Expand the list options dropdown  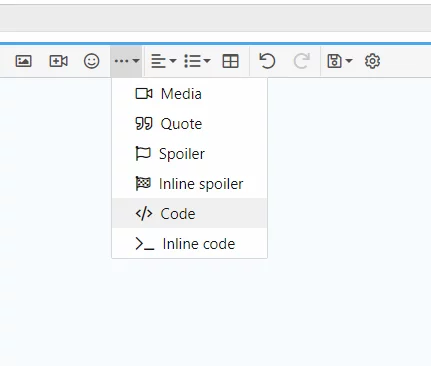coord(197,61)
